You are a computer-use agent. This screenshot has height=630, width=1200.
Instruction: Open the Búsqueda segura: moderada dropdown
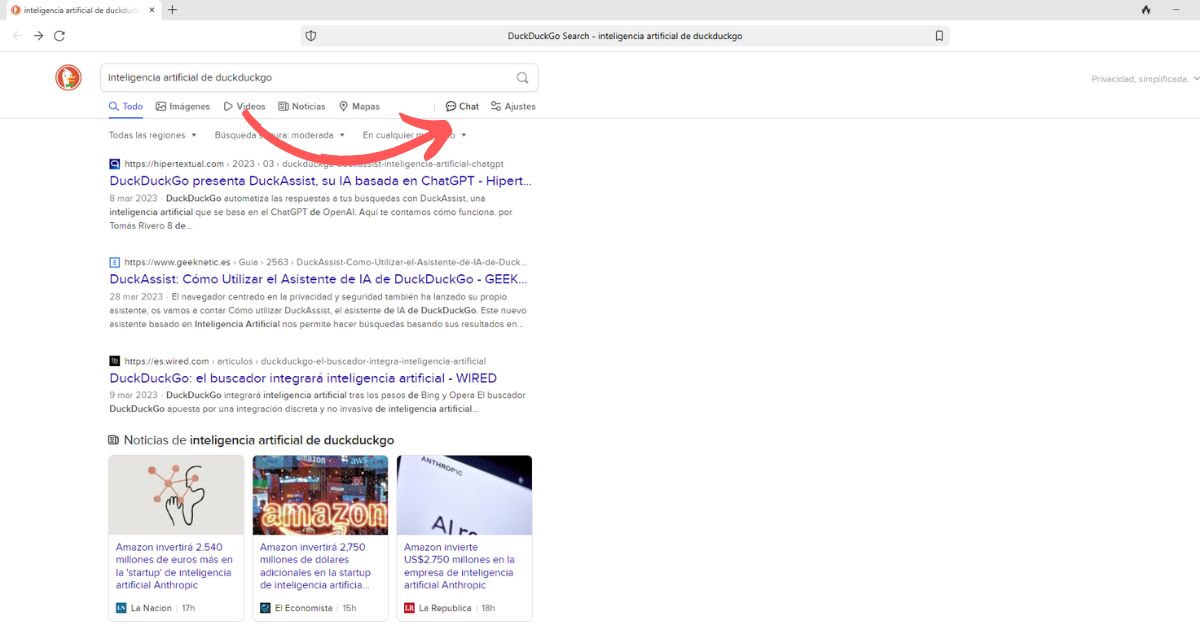280,135
